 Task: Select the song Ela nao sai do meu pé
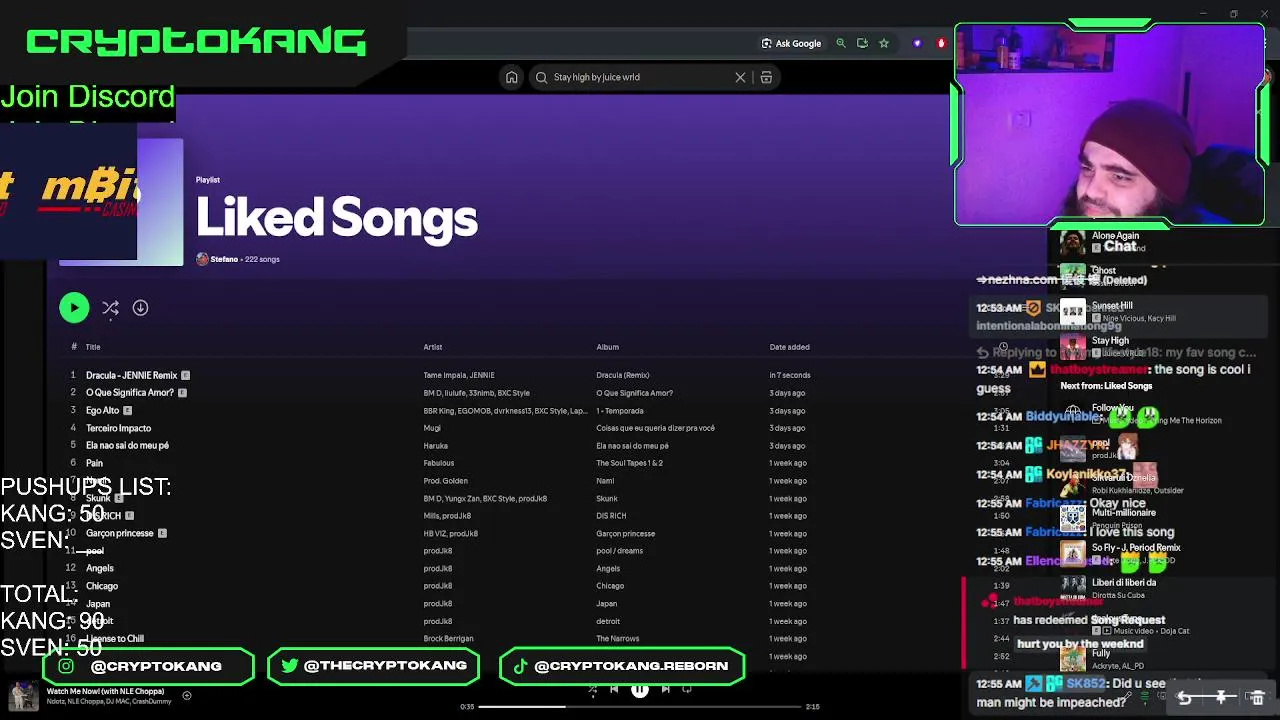(x=127, y=445)
